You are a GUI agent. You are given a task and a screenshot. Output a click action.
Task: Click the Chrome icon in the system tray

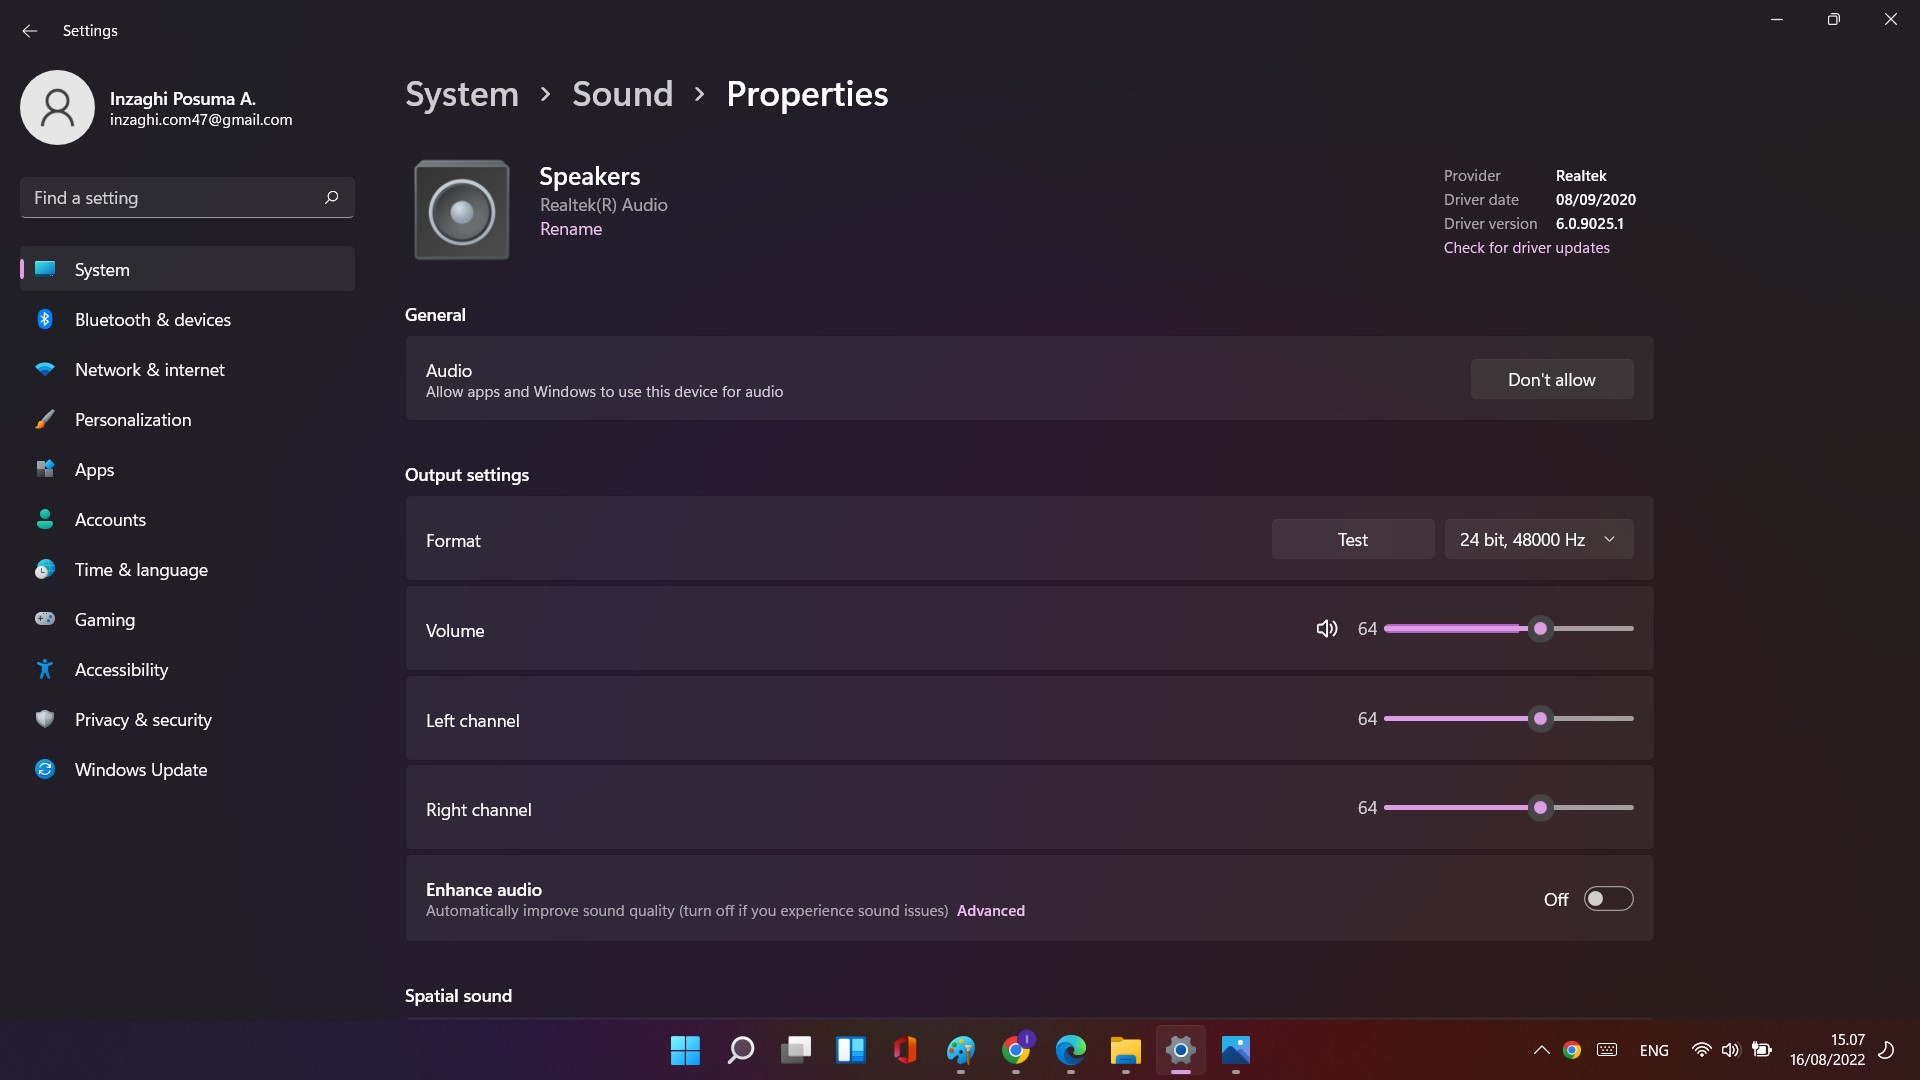click(1572, 1050)
